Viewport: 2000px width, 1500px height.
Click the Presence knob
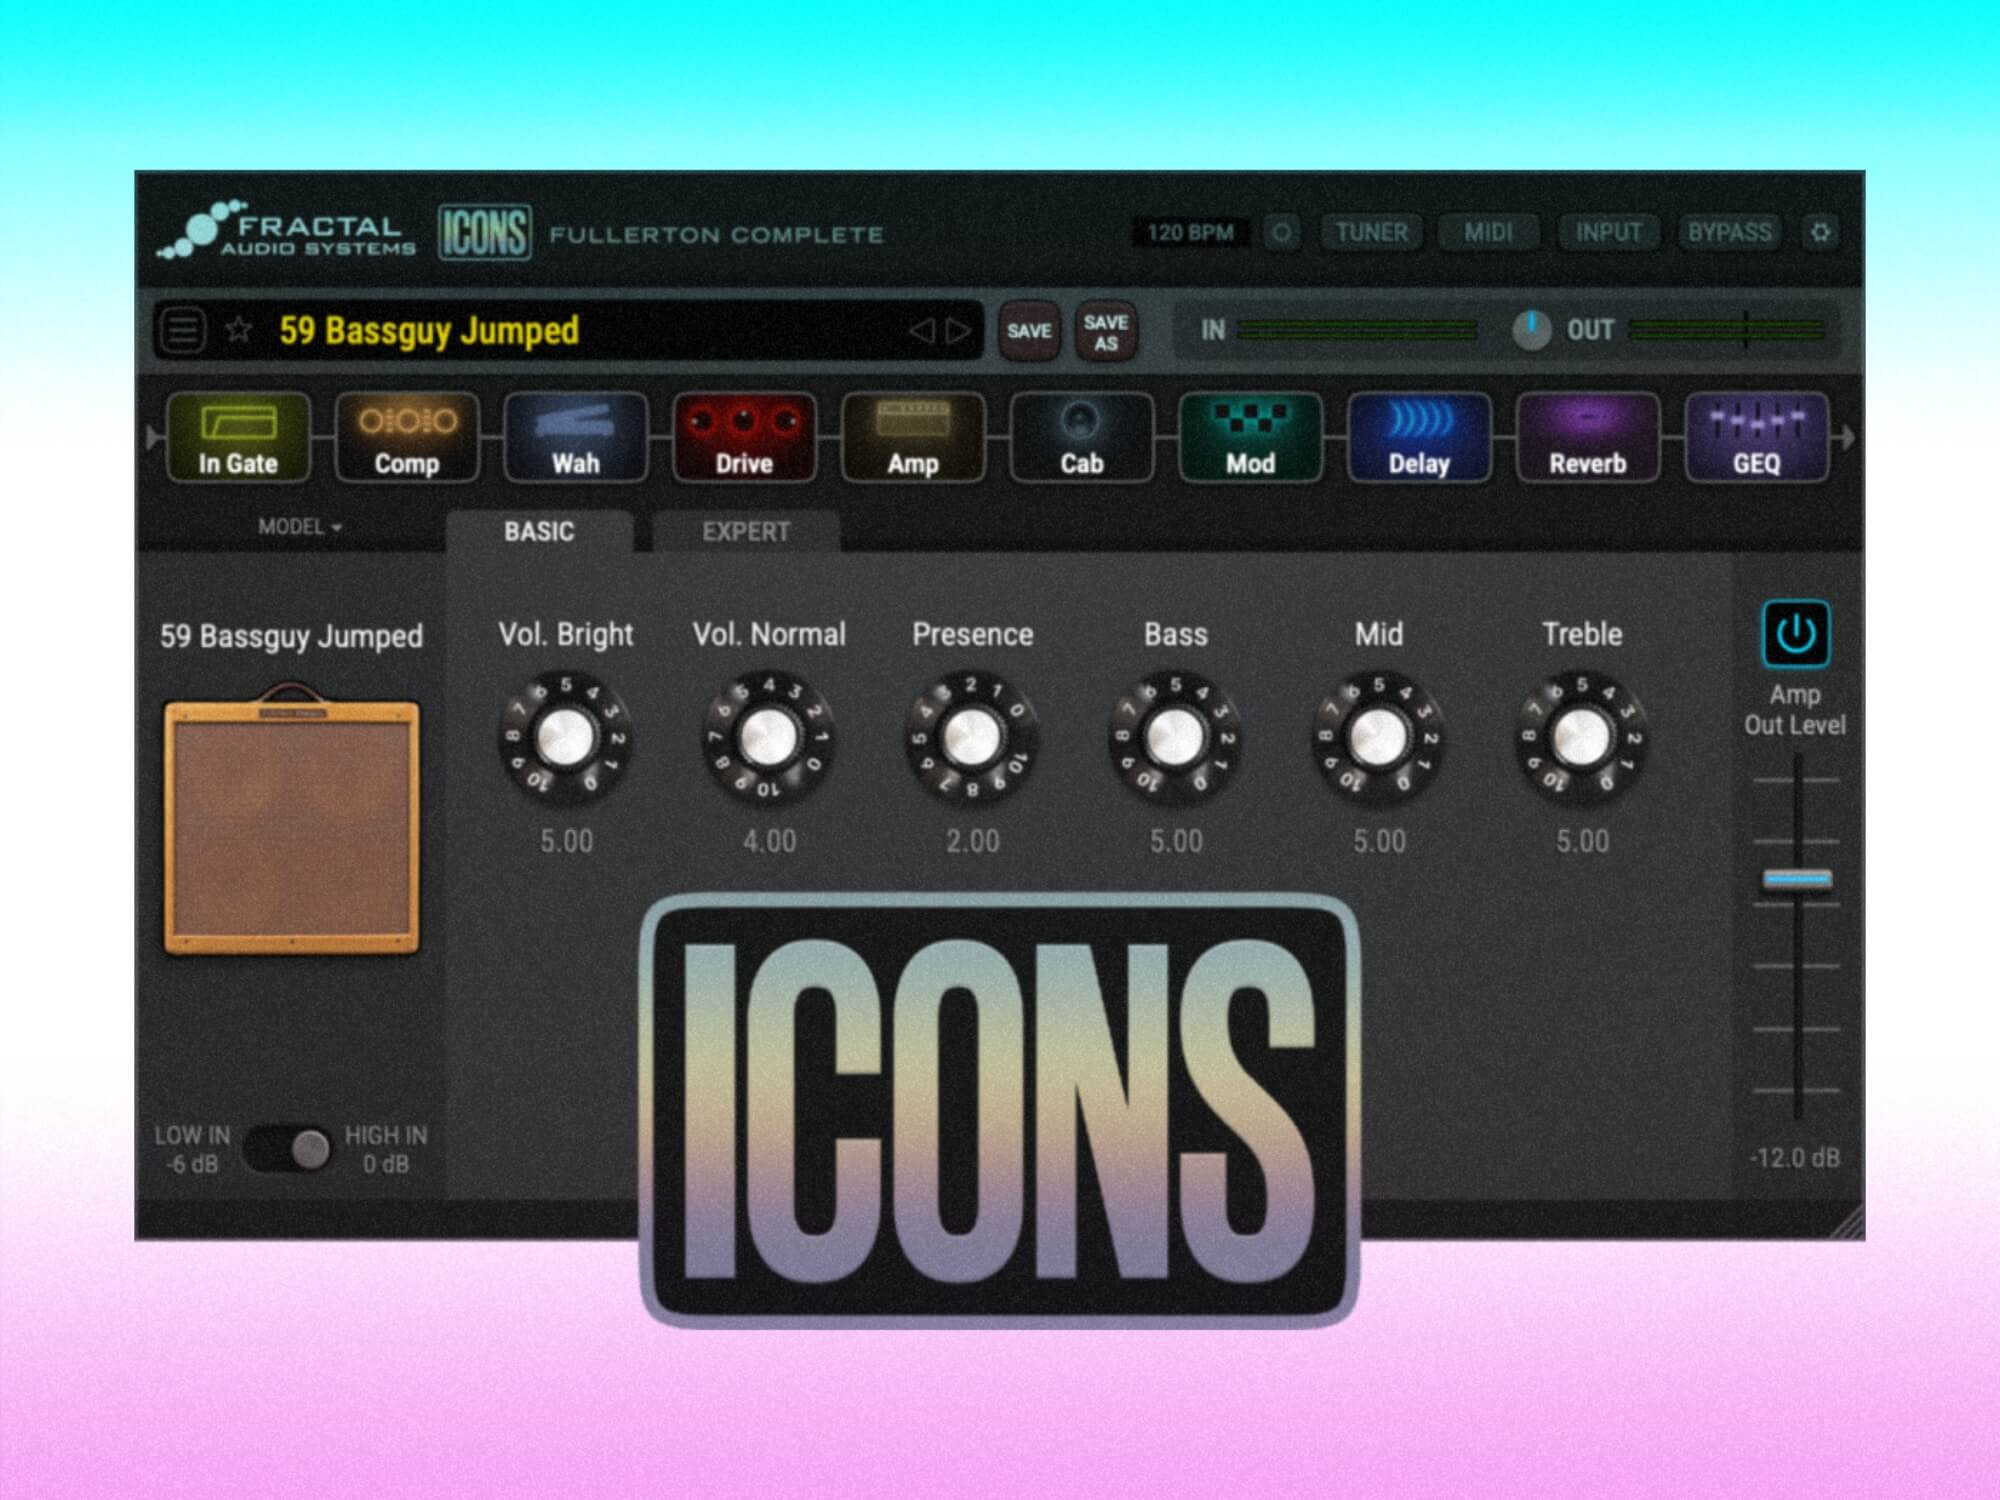pos(972,739)
